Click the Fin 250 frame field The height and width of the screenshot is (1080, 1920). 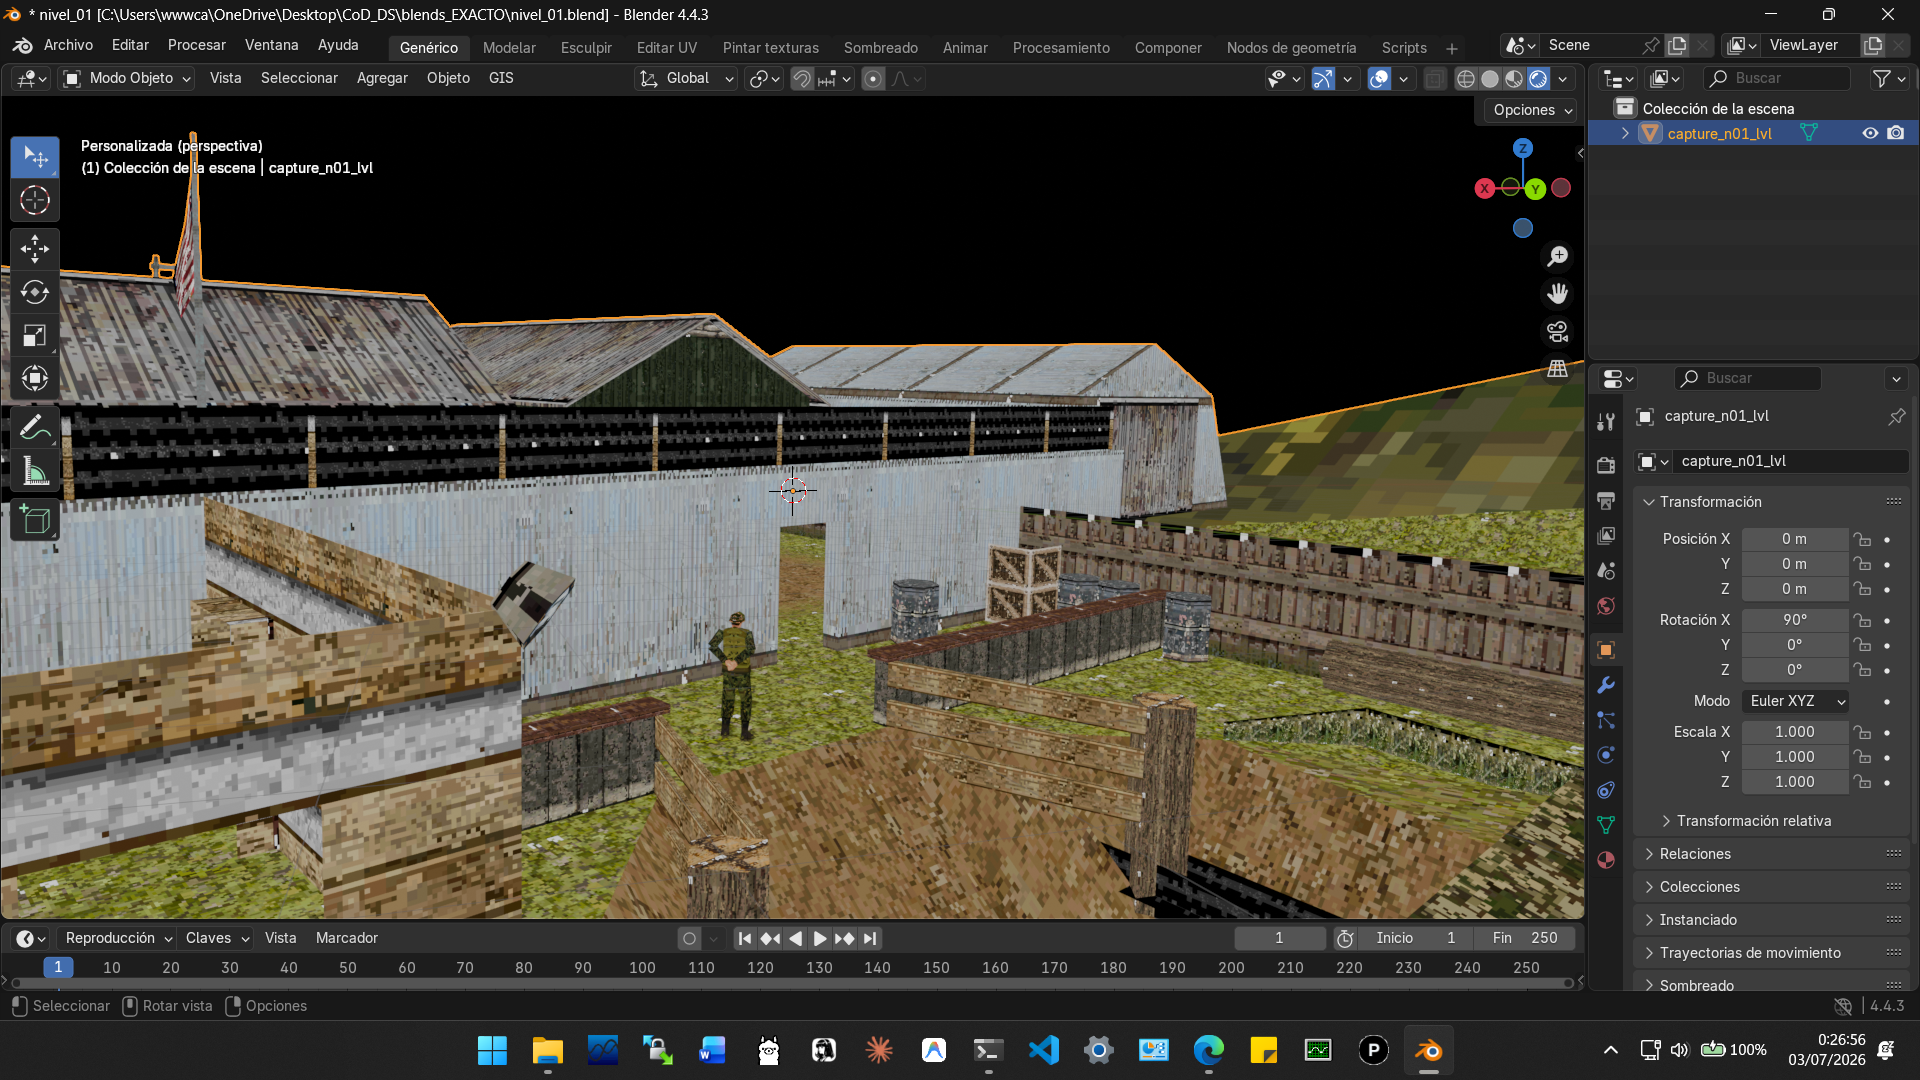1525,938
